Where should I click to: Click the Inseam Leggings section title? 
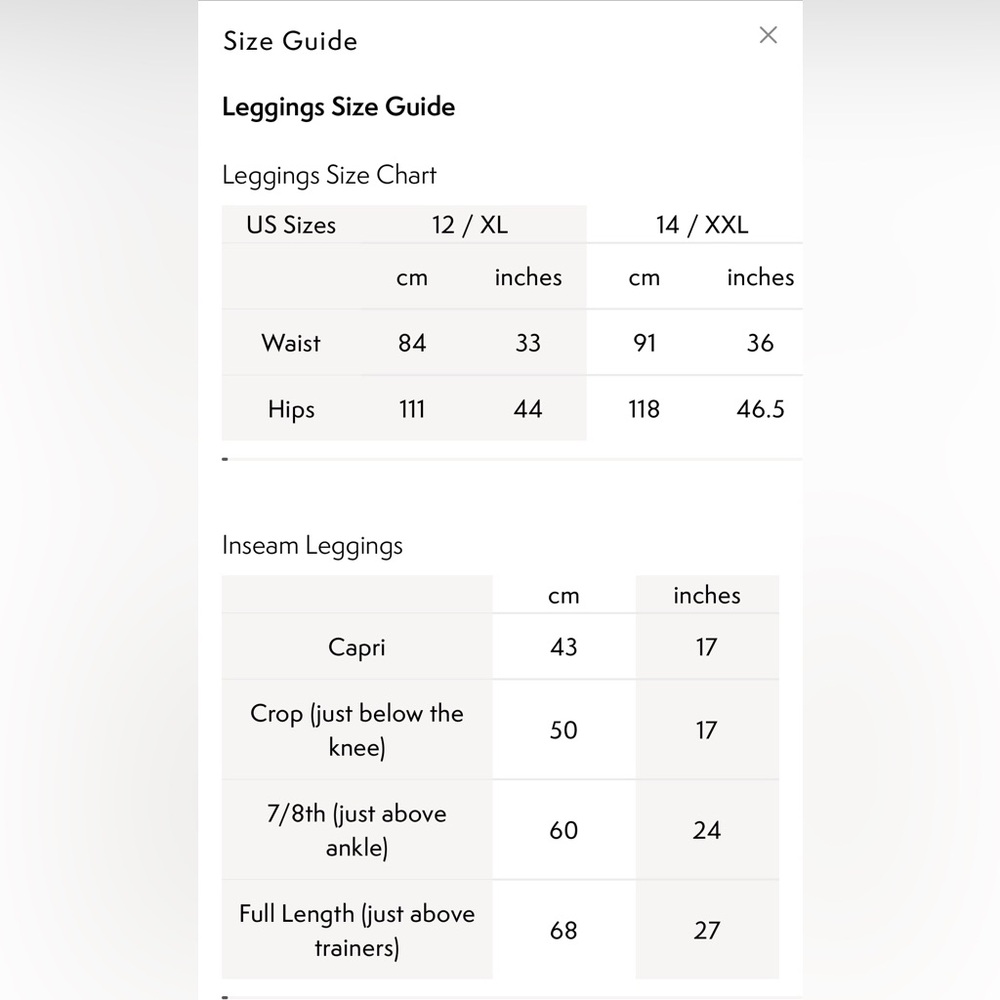click(x=312, y=546)
